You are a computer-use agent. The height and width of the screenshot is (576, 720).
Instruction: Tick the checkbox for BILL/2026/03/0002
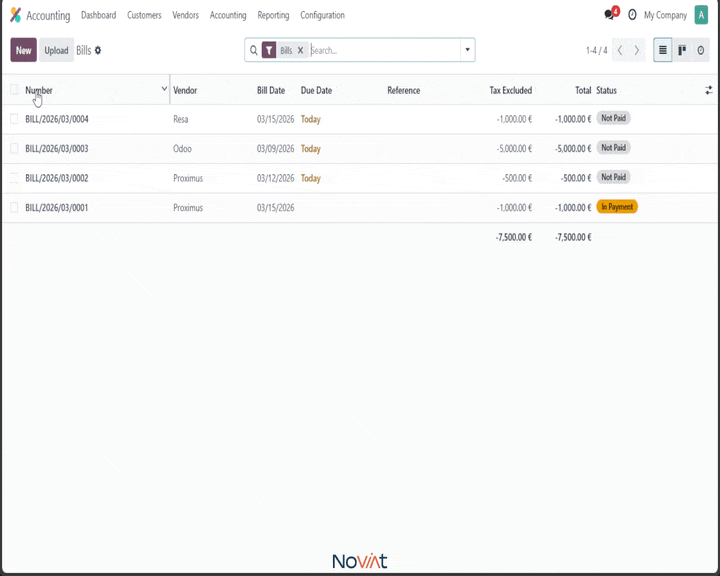pos(14,178)
